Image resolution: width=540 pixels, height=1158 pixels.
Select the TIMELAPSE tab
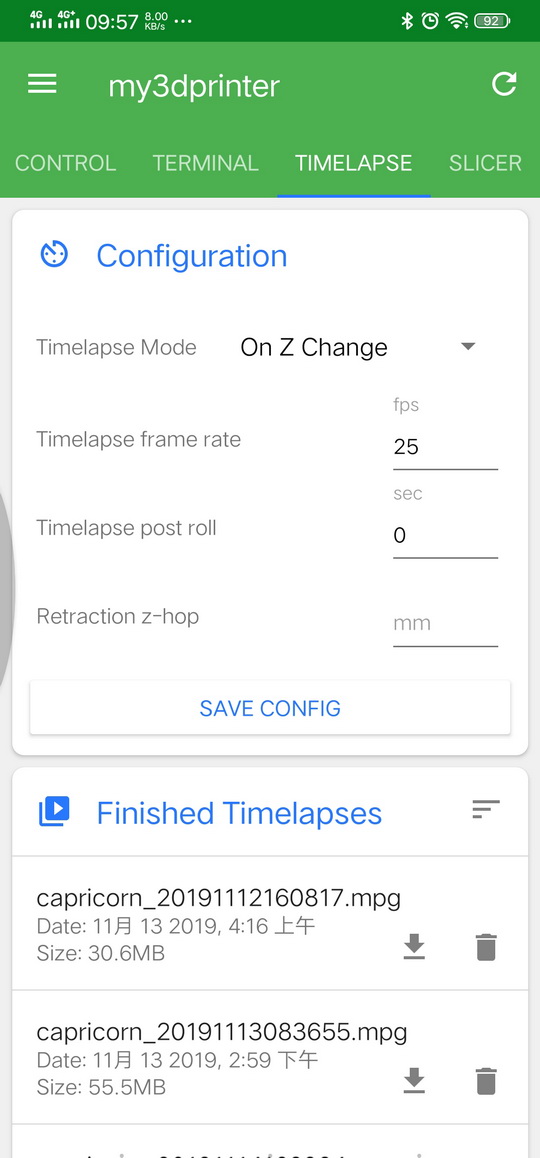(x=354, y=163)
